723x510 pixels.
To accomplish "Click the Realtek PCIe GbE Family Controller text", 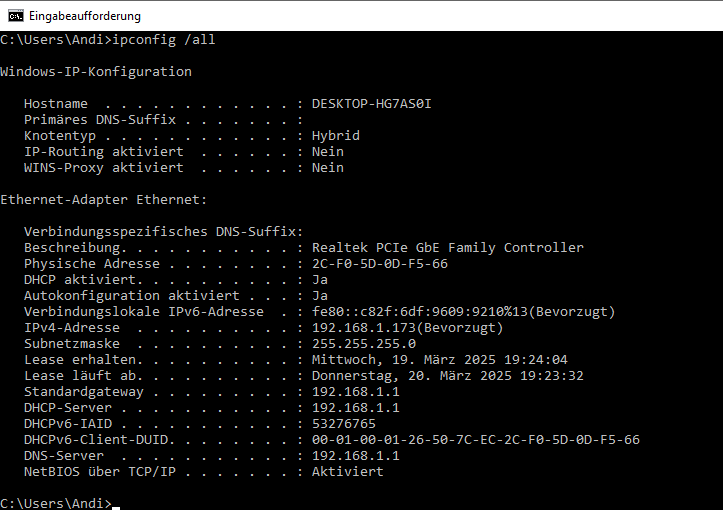I will coord(448,248).
